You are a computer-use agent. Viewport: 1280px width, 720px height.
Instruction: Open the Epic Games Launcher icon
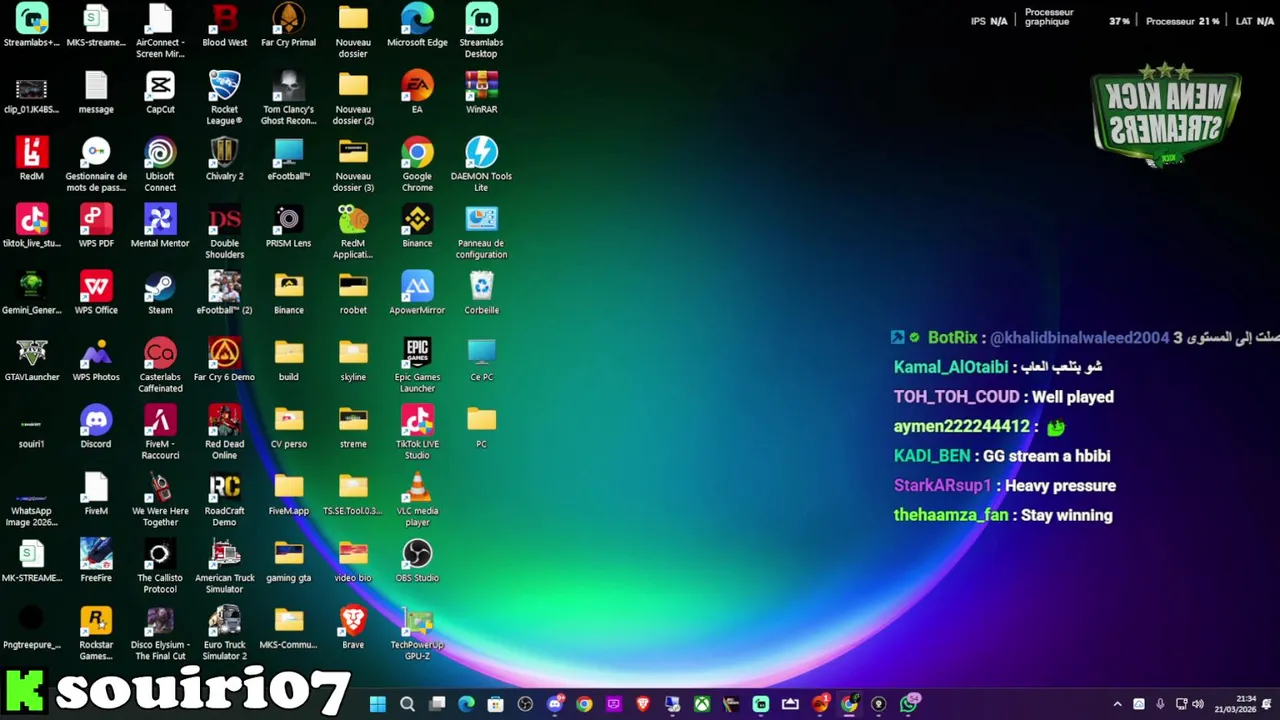[417, 365]
